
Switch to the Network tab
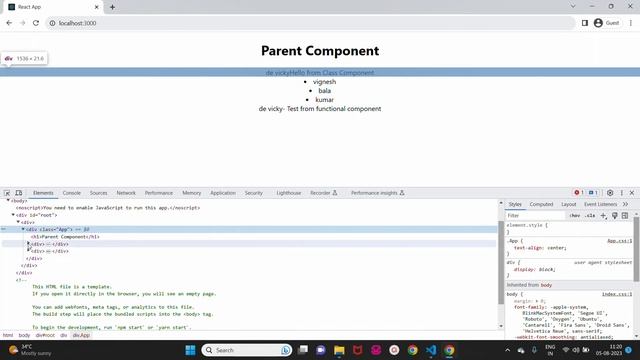pyautogui.click(x=126, y=193)
